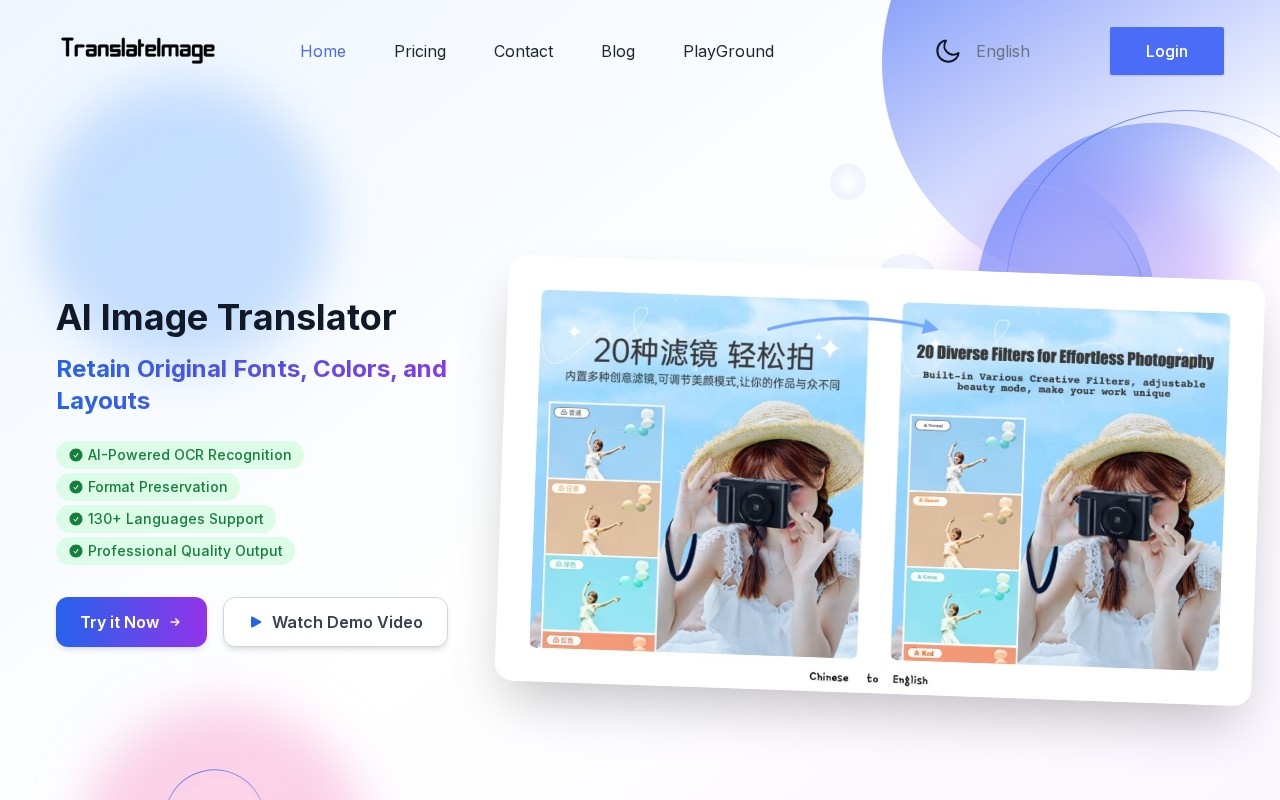Click the Professional Quality Output label
Viewport: 1280px width, 800px height.
[185, 551]
